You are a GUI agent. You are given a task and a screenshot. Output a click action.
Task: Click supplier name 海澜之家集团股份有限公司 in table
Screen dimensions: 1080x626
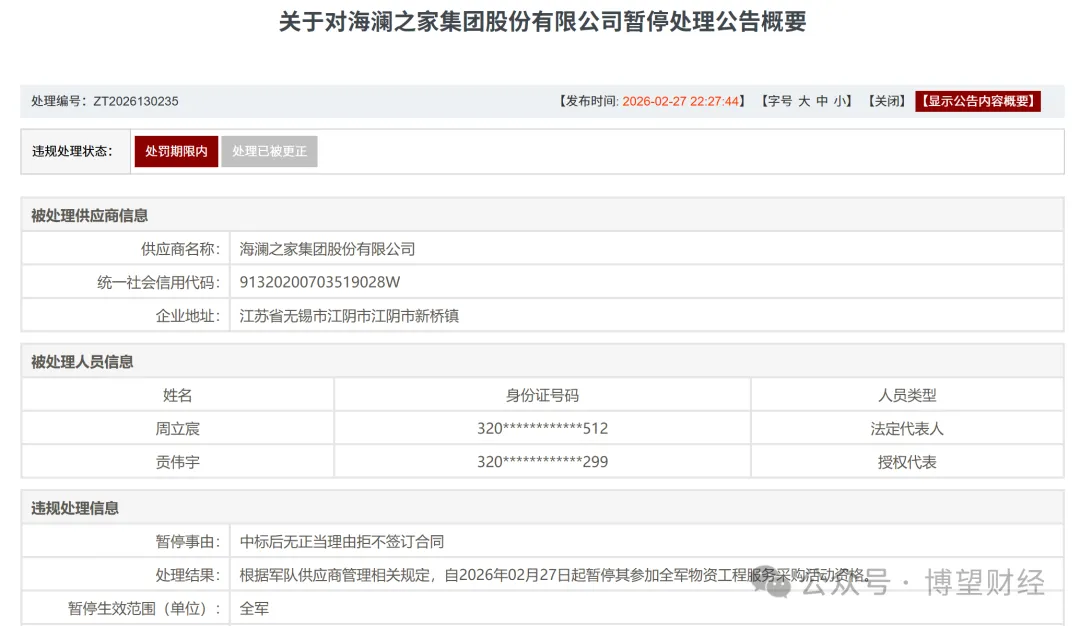pyautogui.click(x=327, y=249)
